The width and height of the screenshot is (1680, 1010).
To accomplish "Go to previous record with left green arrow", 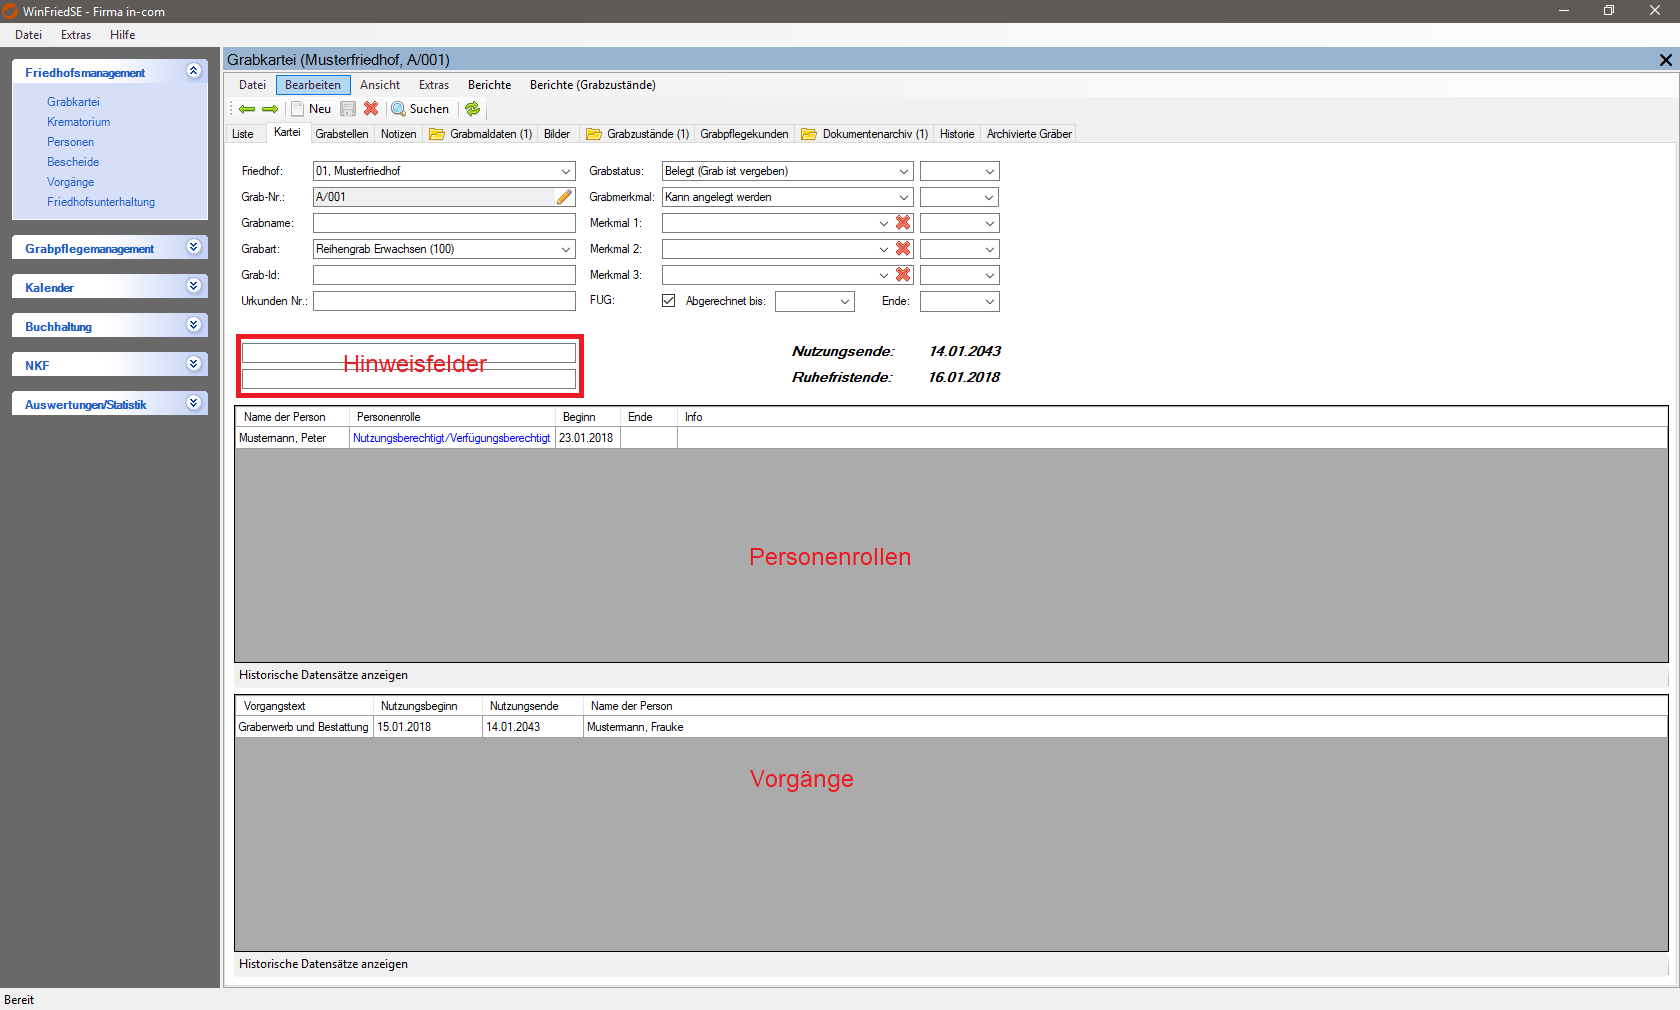I will pyautogui.click(x=246, y=109).
